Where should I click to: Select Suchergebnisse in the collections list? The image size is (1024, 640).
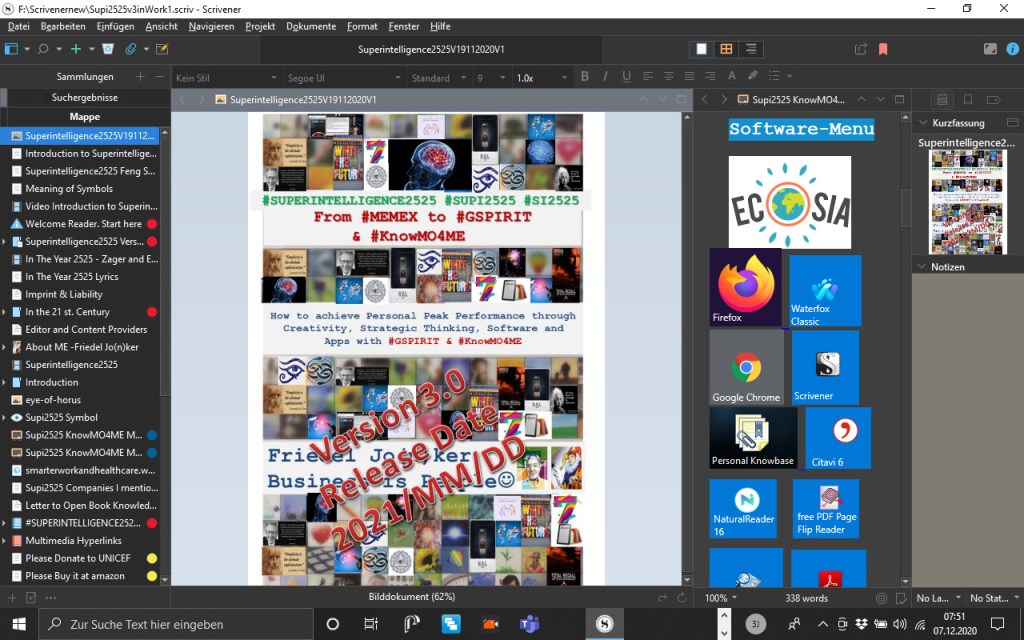tap(85, 98)
